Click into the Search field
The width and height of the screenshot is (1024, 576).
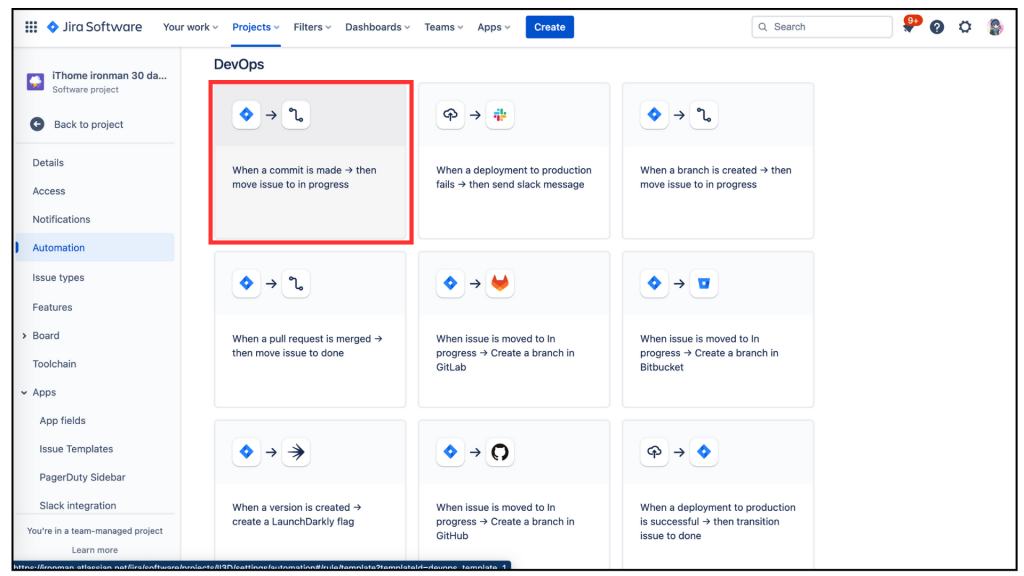(x=822, y=27)
